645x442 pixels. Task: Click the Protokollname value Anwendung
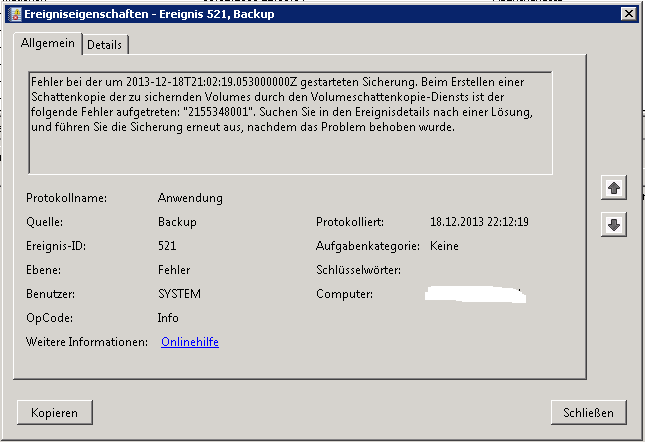pos(190,198)
